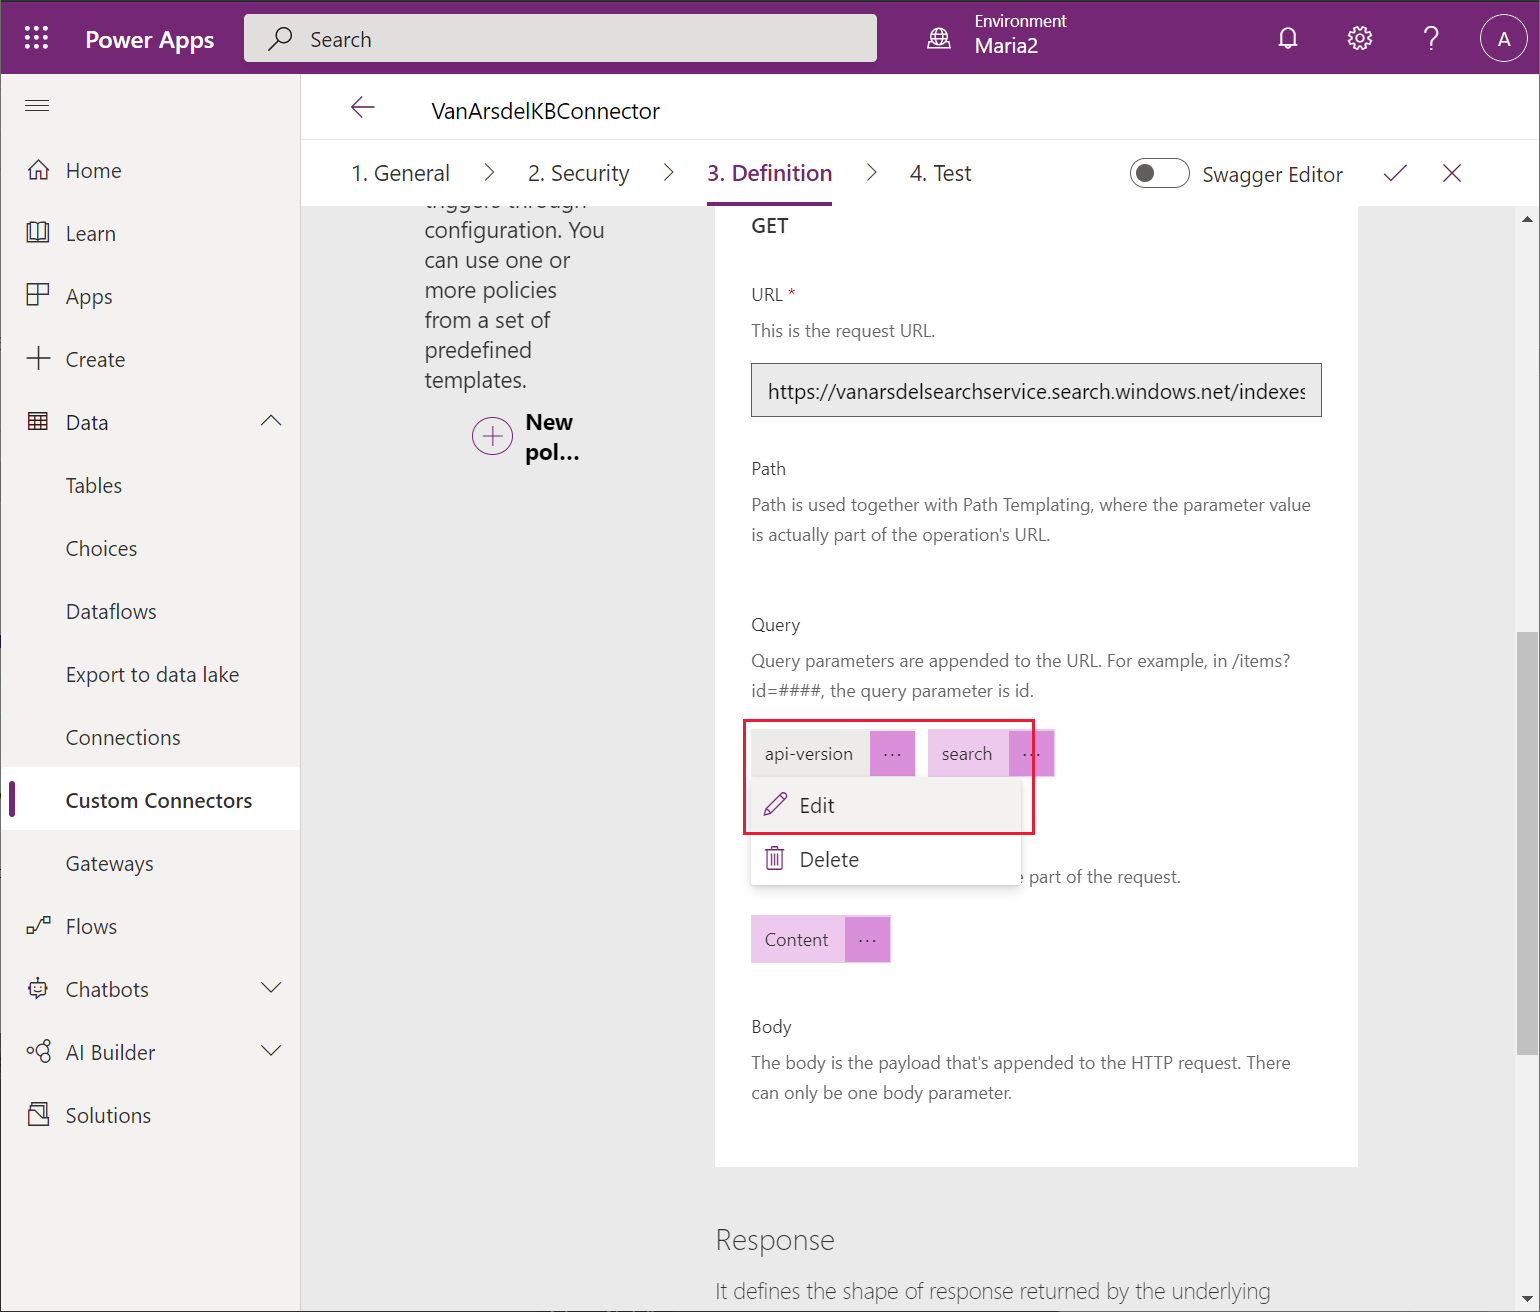Click the search query parameter chip
The image size is (1540, 1312).
967,753
